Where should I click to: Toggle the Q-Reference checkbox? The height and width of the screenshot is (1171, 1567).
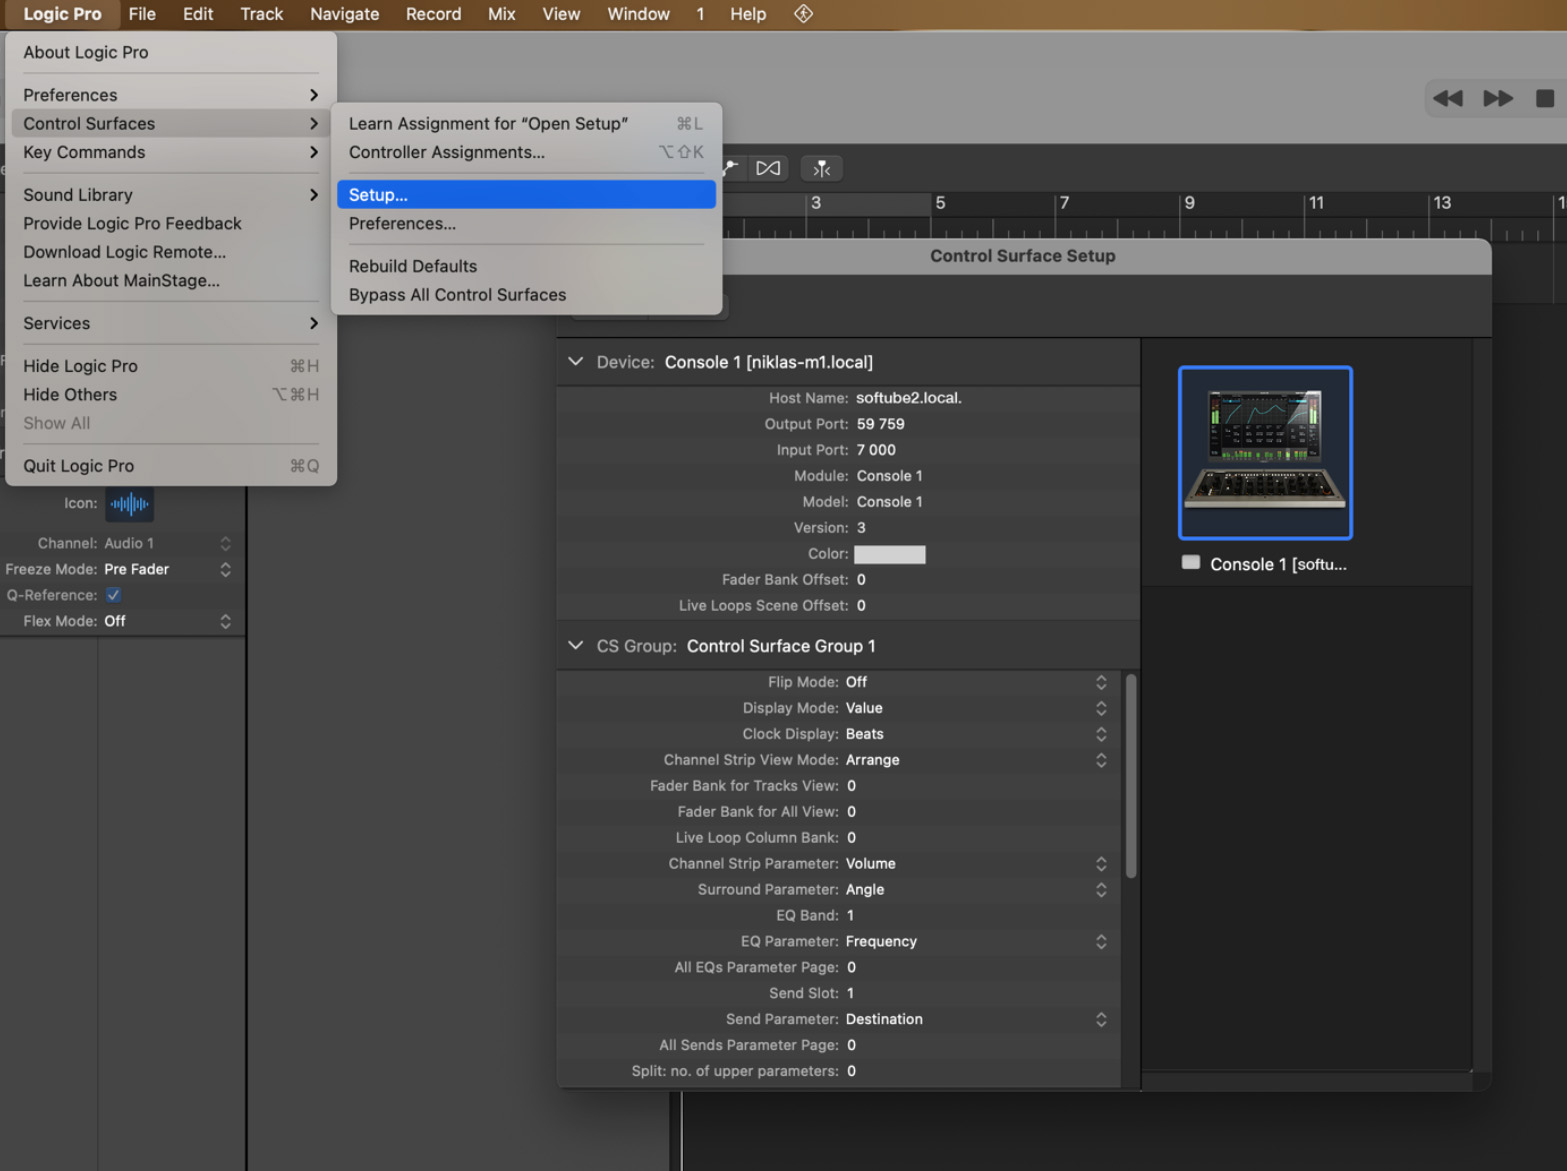coord(113,594)
